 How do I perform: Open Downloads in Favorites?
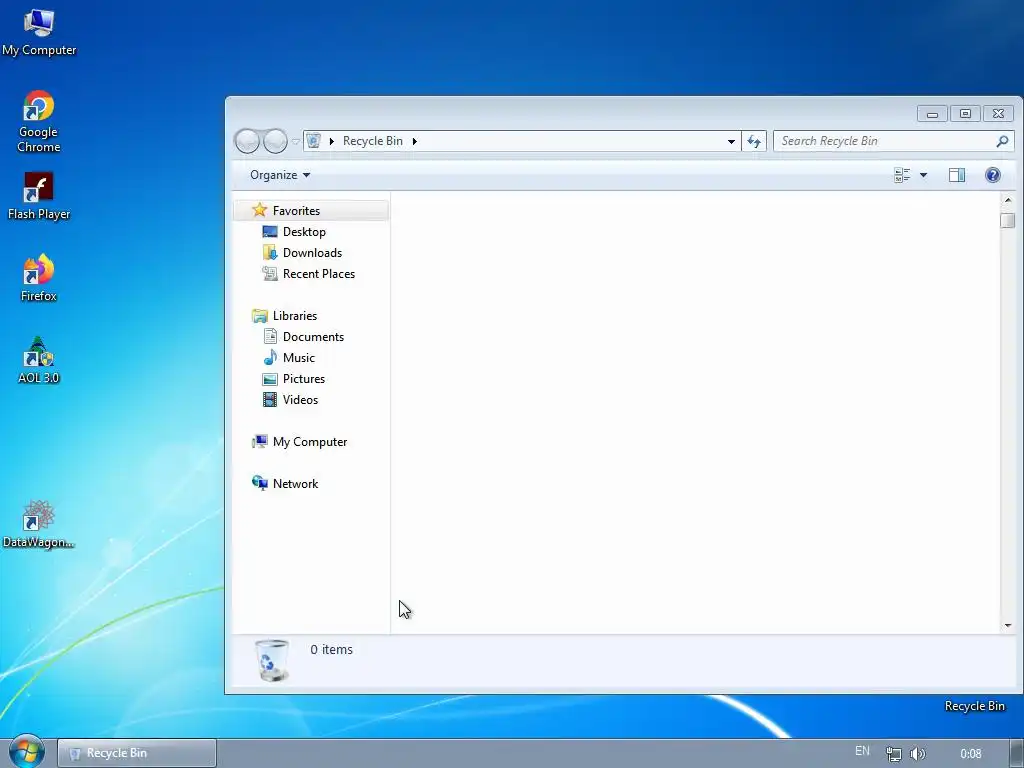(312, 253)
